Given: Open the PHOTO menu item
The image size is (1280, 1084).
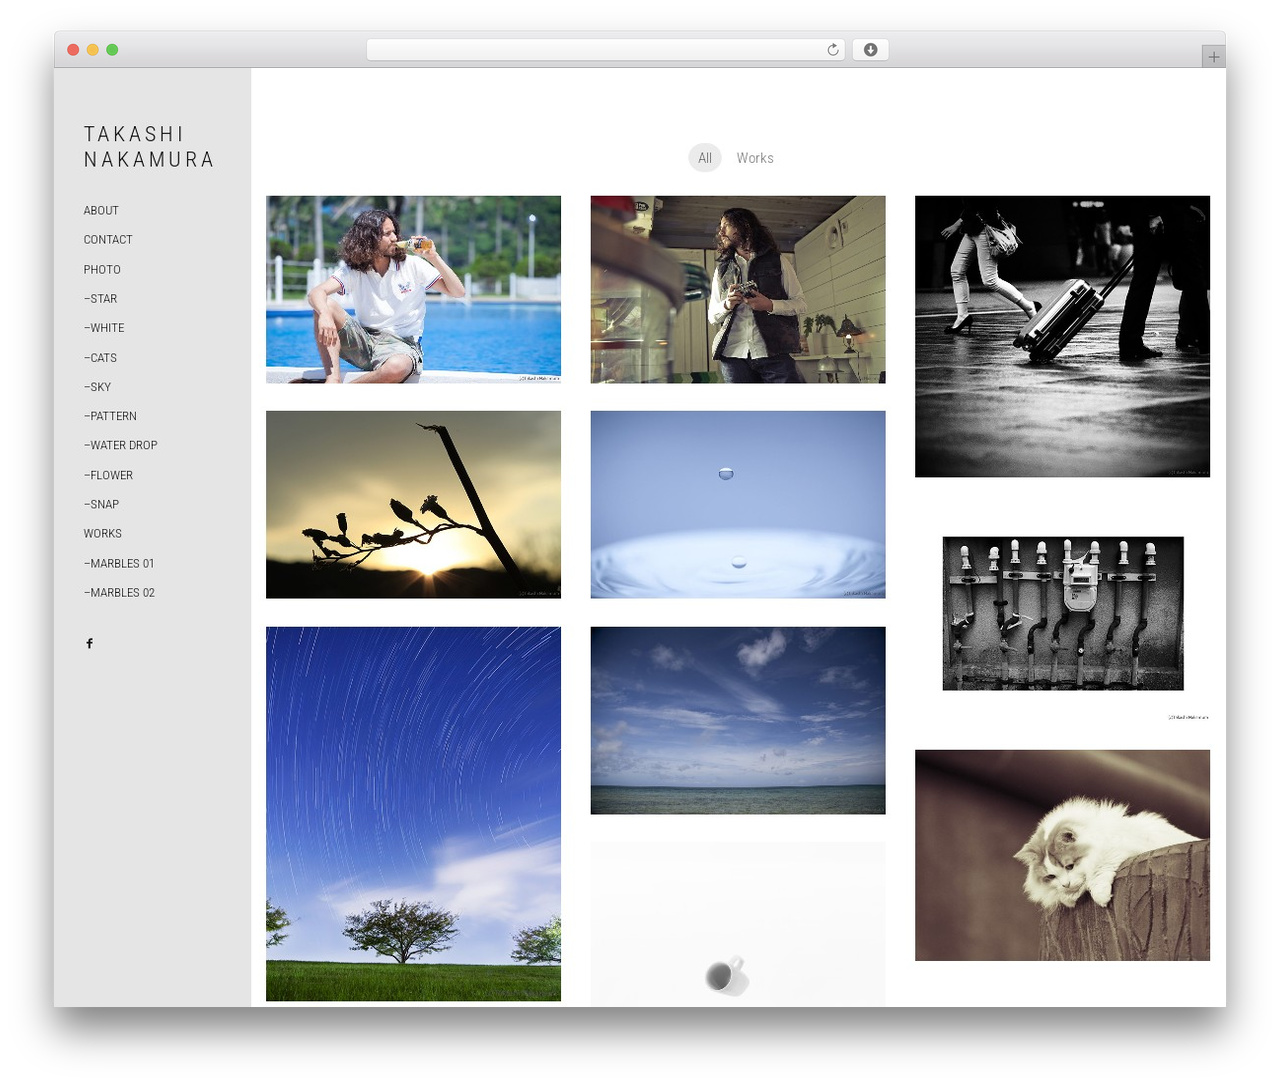Looking at the screenshot, I should 102,270.
